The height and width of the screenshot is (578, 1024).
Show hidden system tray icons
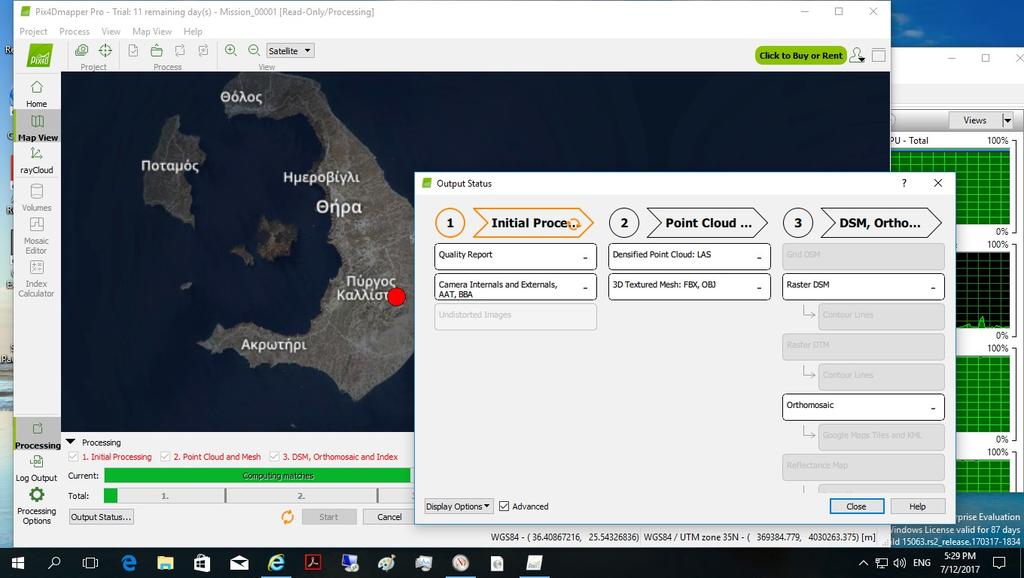(x=863, y=562)
